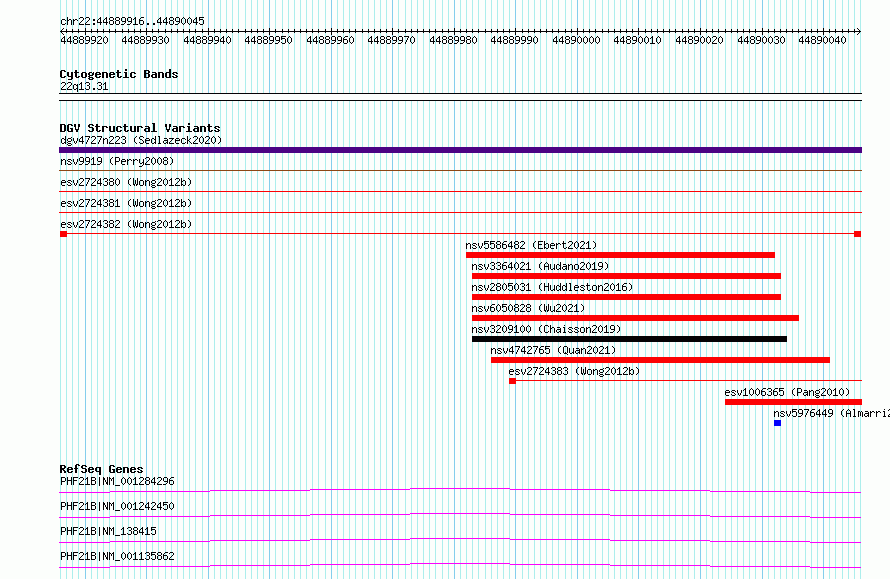Open variant nsv2805031 (Huddleston2016)
The width and height of the screenshot is (890, 579).
click(552, 287)
